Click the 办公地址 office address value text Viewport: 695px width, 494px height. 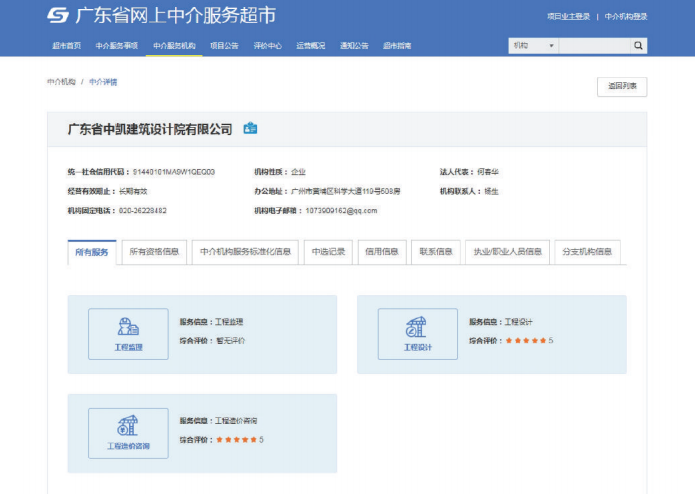pos(346,191)
